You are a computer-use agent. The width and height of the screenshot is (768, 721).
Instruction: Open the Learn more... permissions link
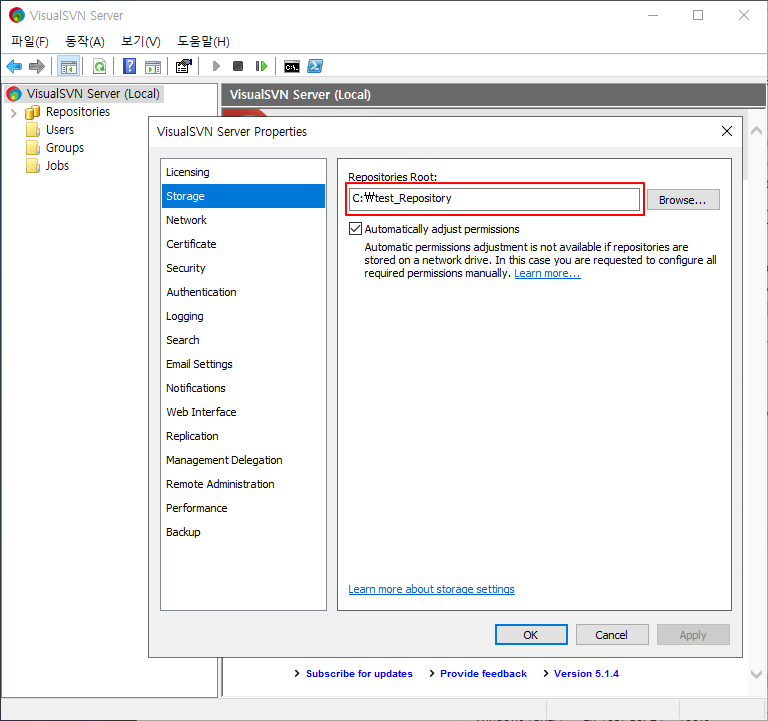547,273
